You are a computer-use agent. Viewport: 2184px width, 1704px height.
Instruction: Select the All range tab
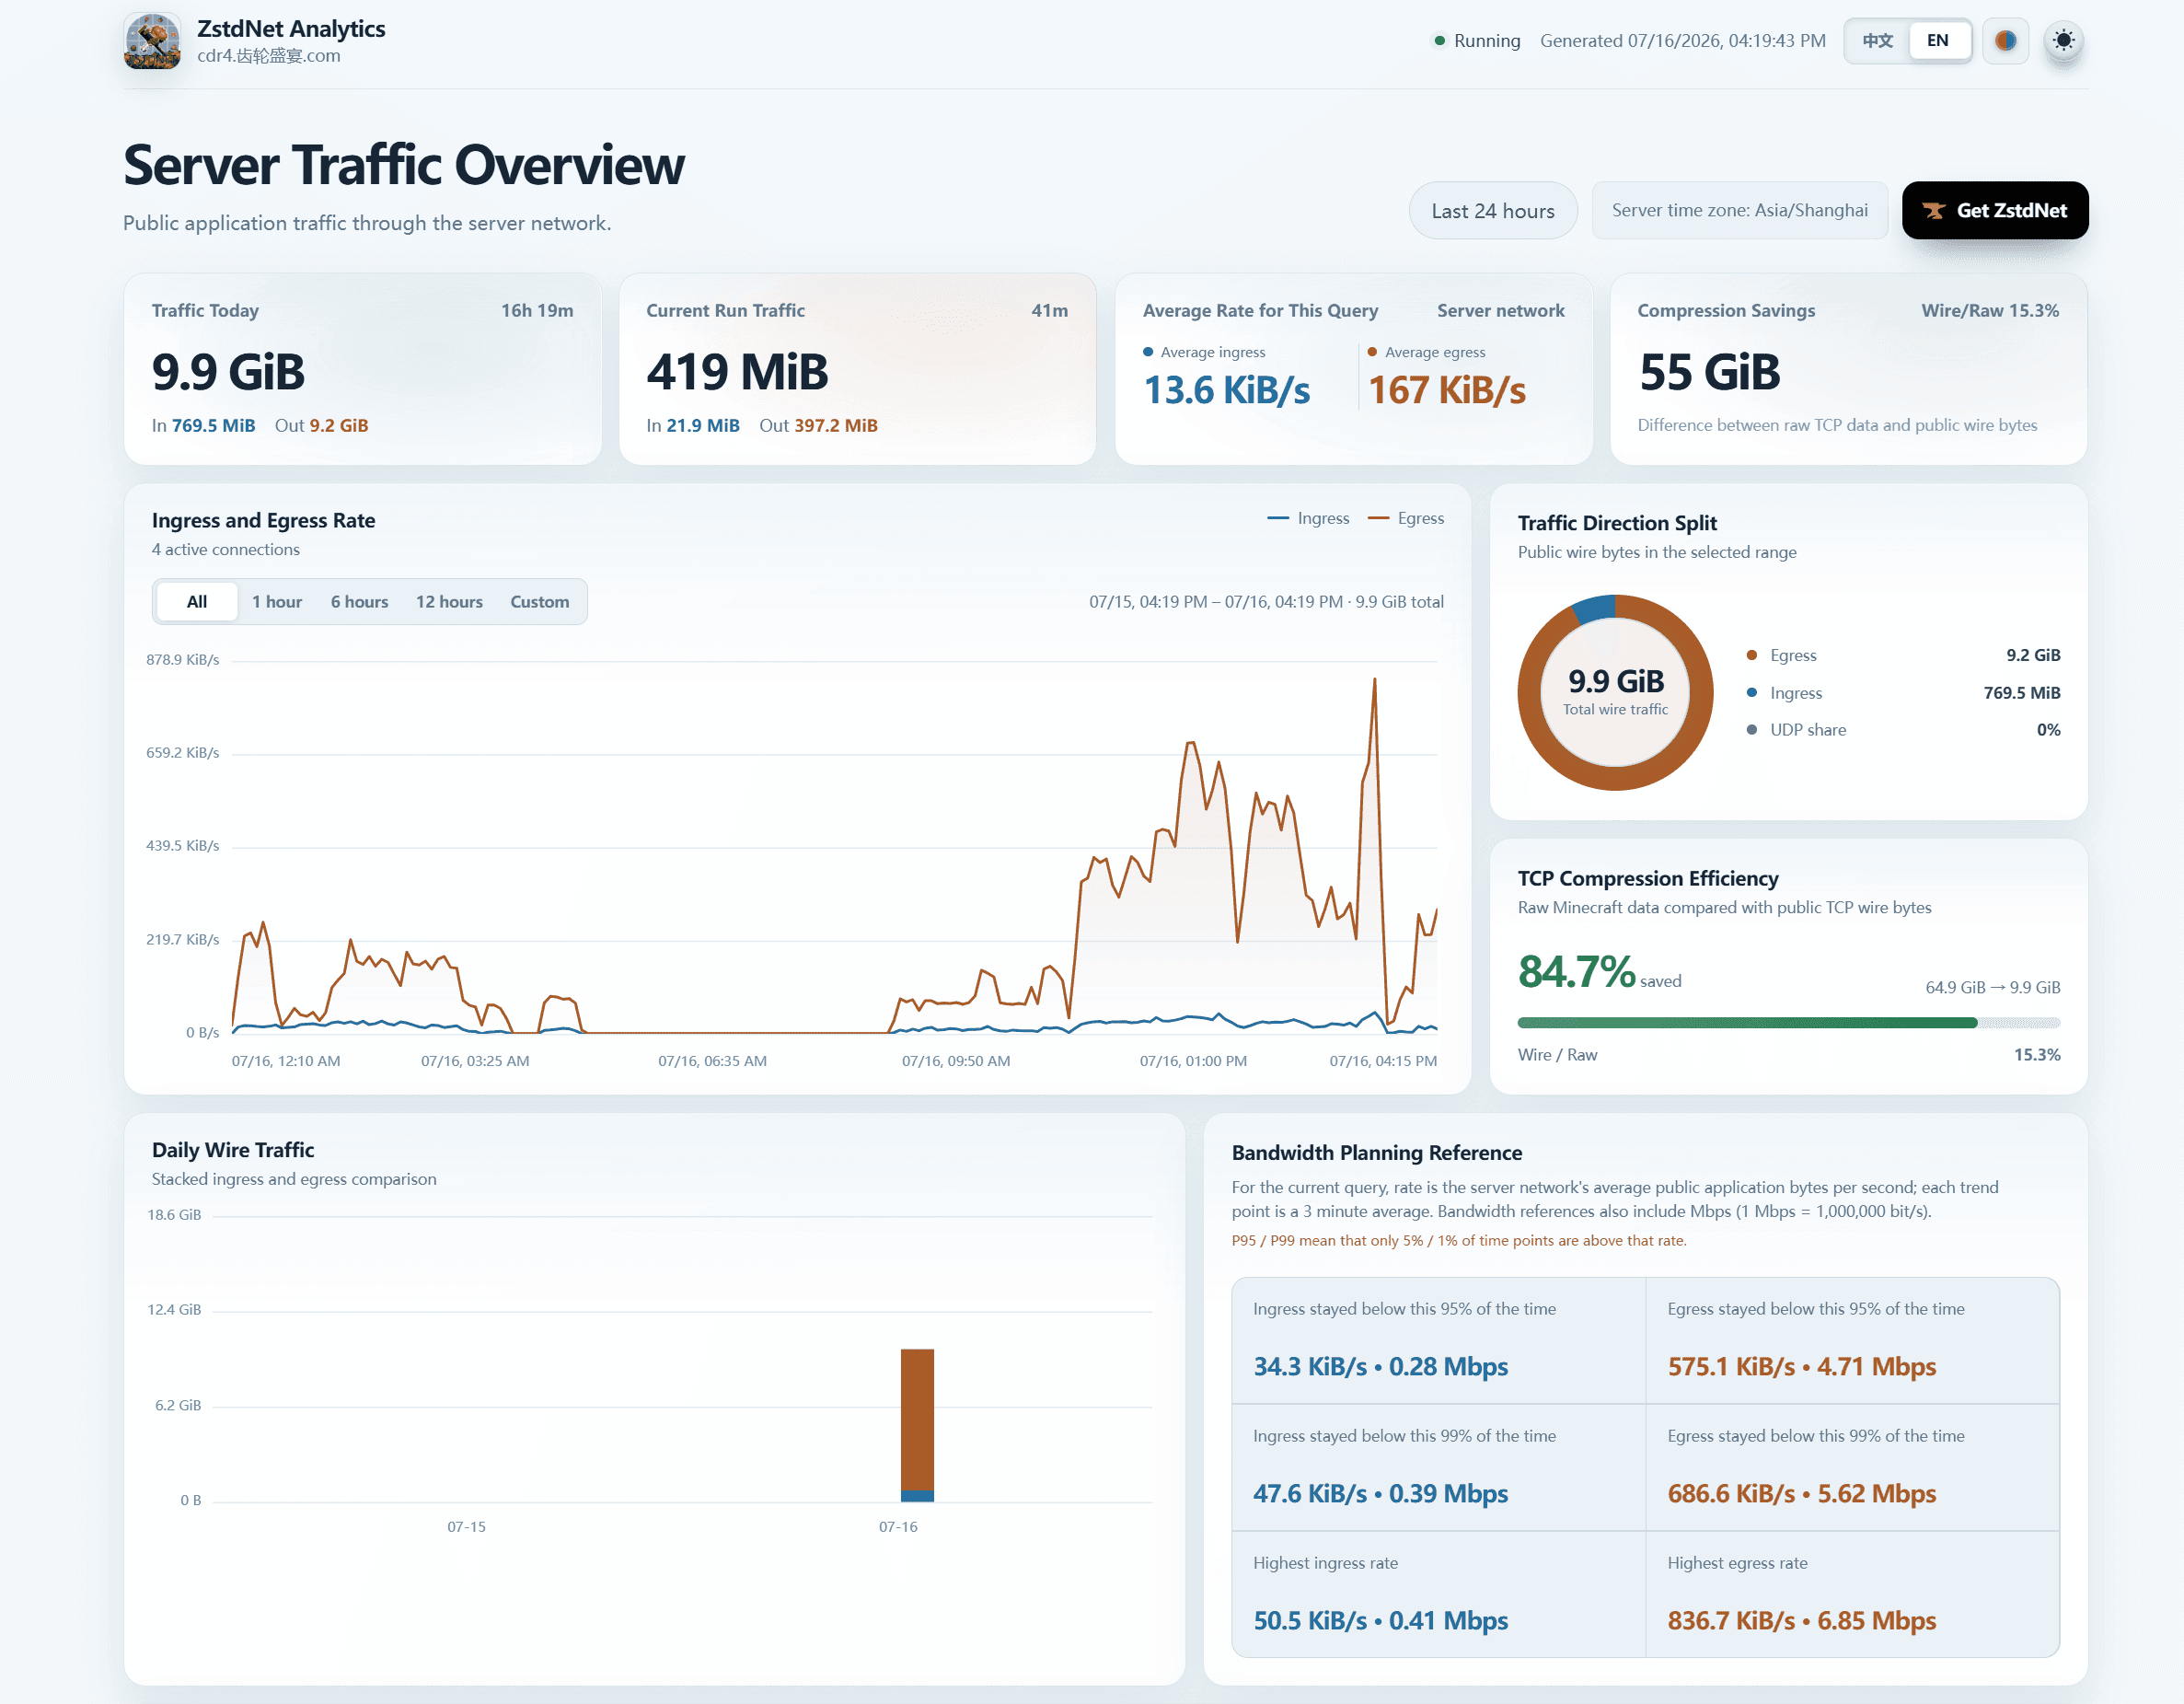point(197,602)
